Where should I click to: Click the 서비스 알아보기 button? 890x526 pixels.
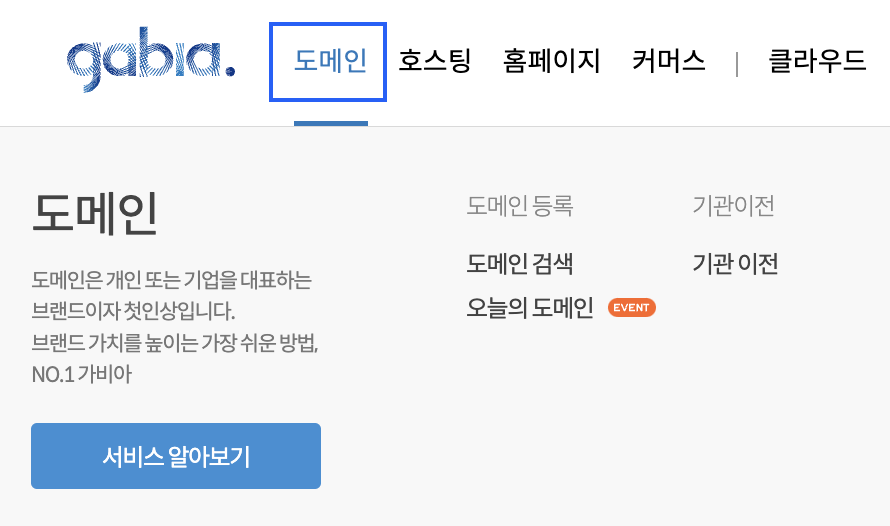[x=176, y=456]
